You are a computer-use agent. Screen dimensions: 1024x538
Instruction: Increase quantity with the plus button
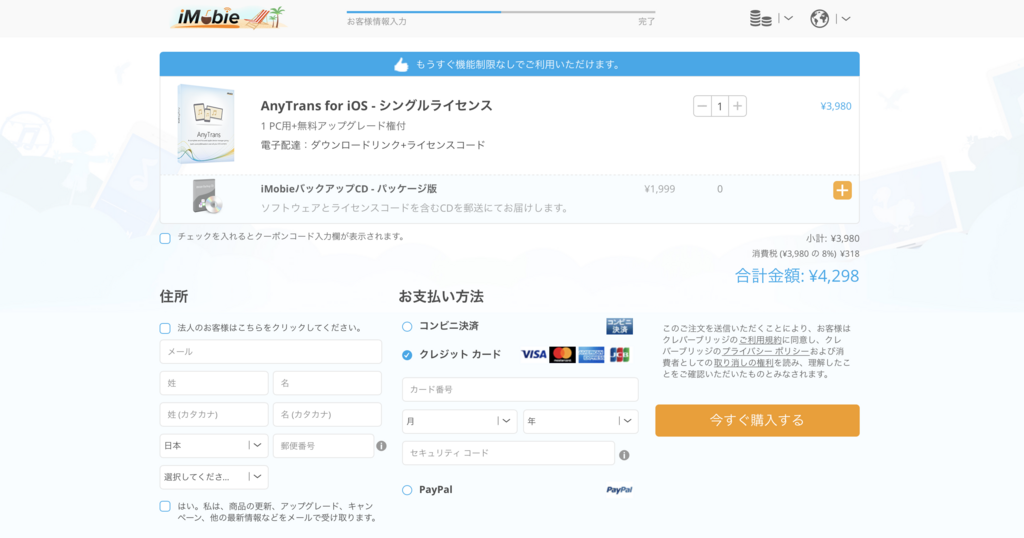(x=737, y=106)
